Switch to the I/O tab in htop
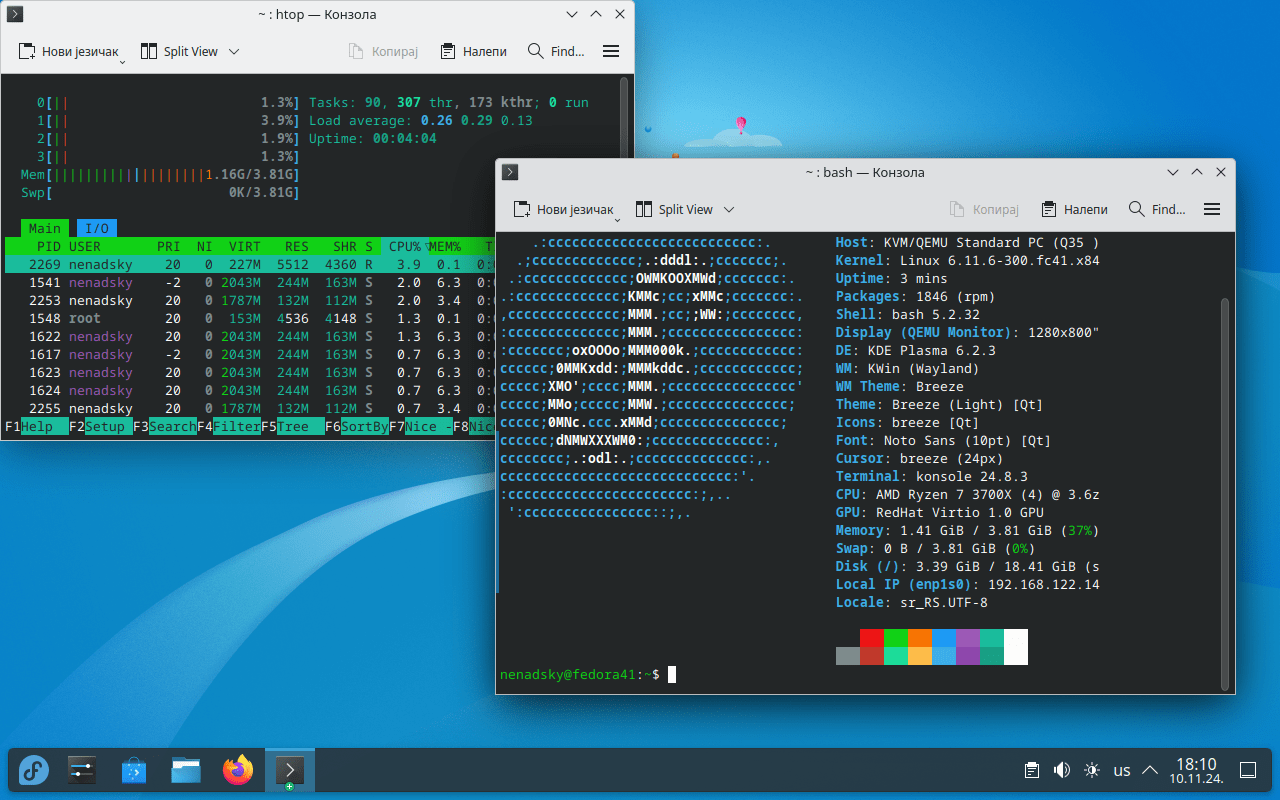The height and width of the screenshot is (800, 1280). tap(96, 229)
